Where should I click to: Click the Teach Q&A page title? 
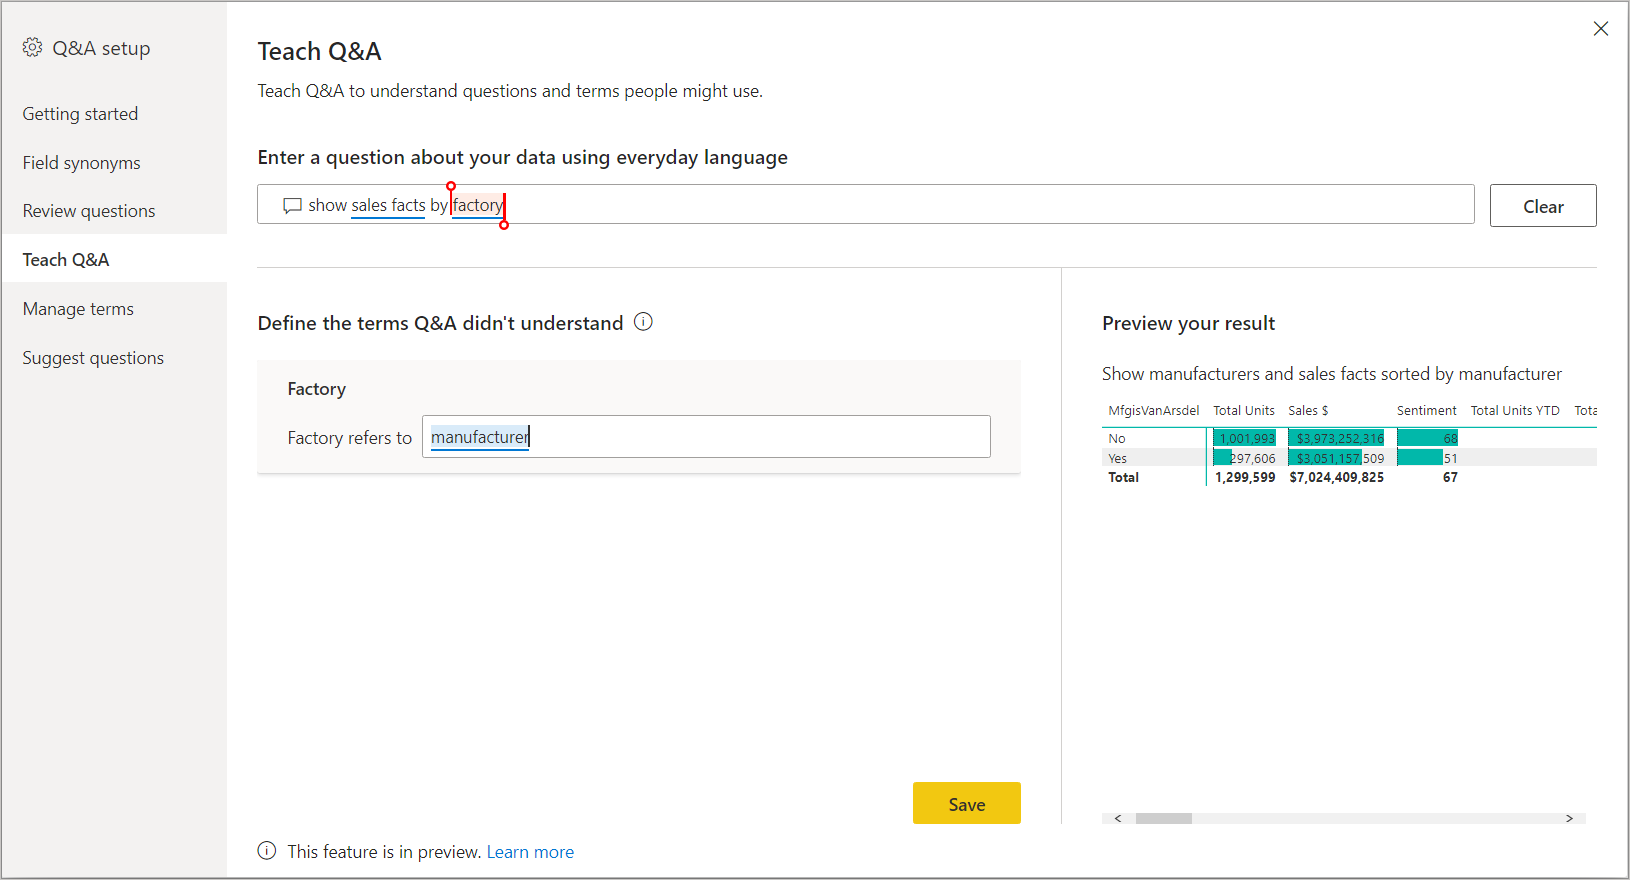pyautogui.click(x=320, y=51)
